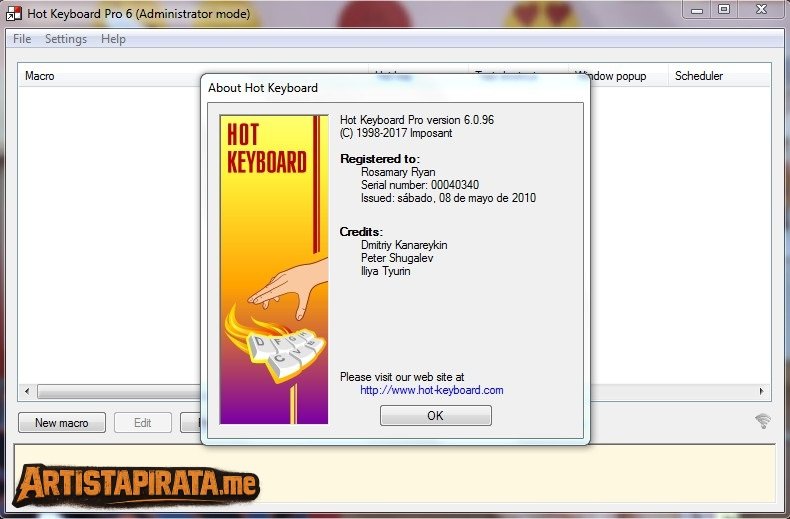Image resolution: width=790 pixels, height=519 pixels.
Task: Open the File menu
Action: 22,39
